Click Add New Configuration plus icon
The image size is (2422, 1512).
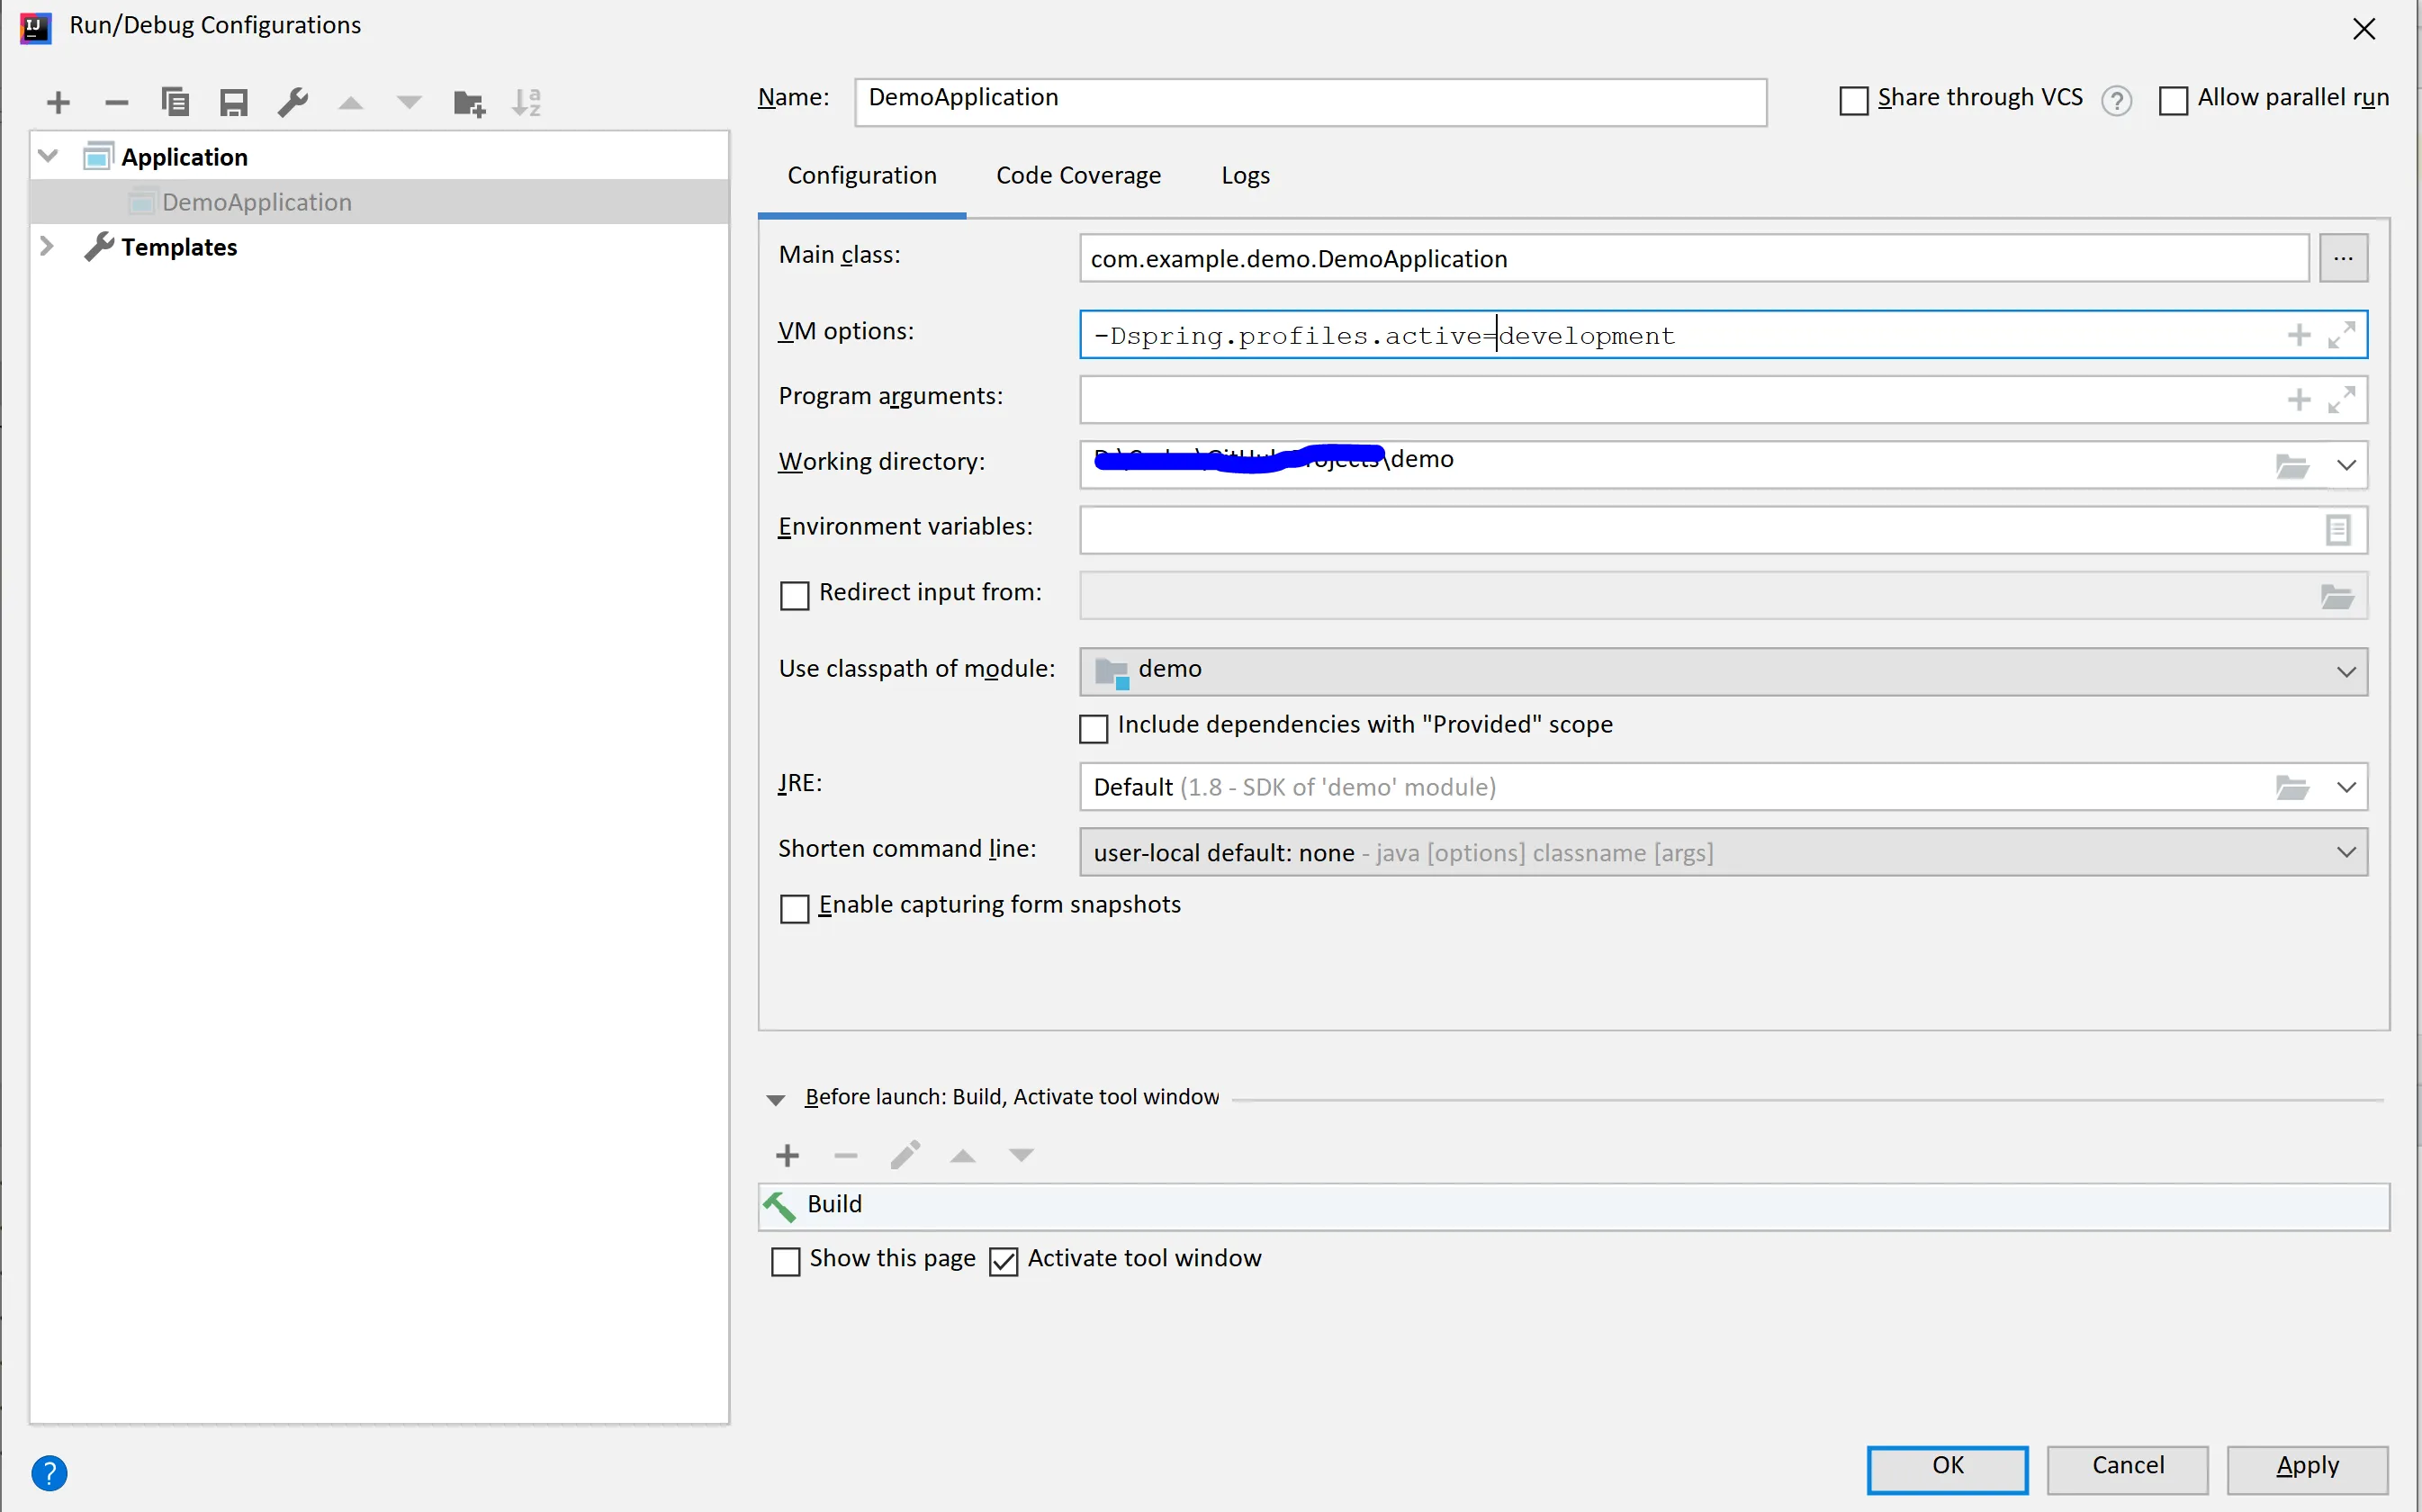[58, 102]
